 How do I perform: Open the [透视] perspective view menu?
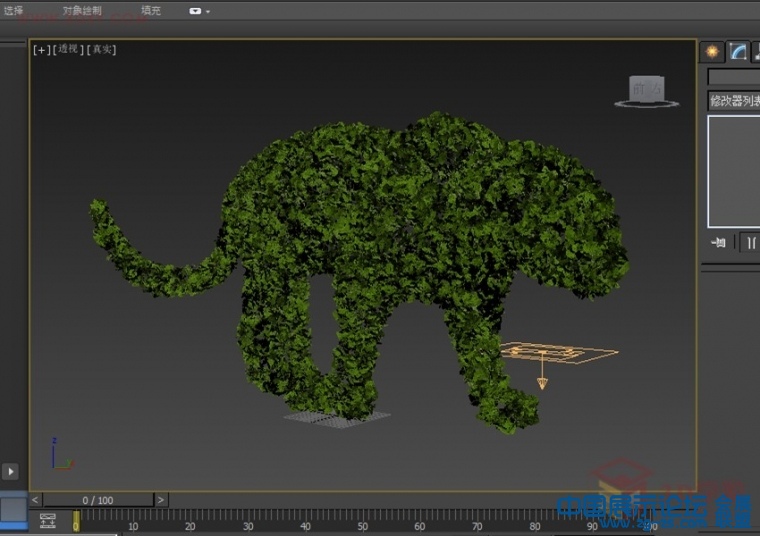68,49
